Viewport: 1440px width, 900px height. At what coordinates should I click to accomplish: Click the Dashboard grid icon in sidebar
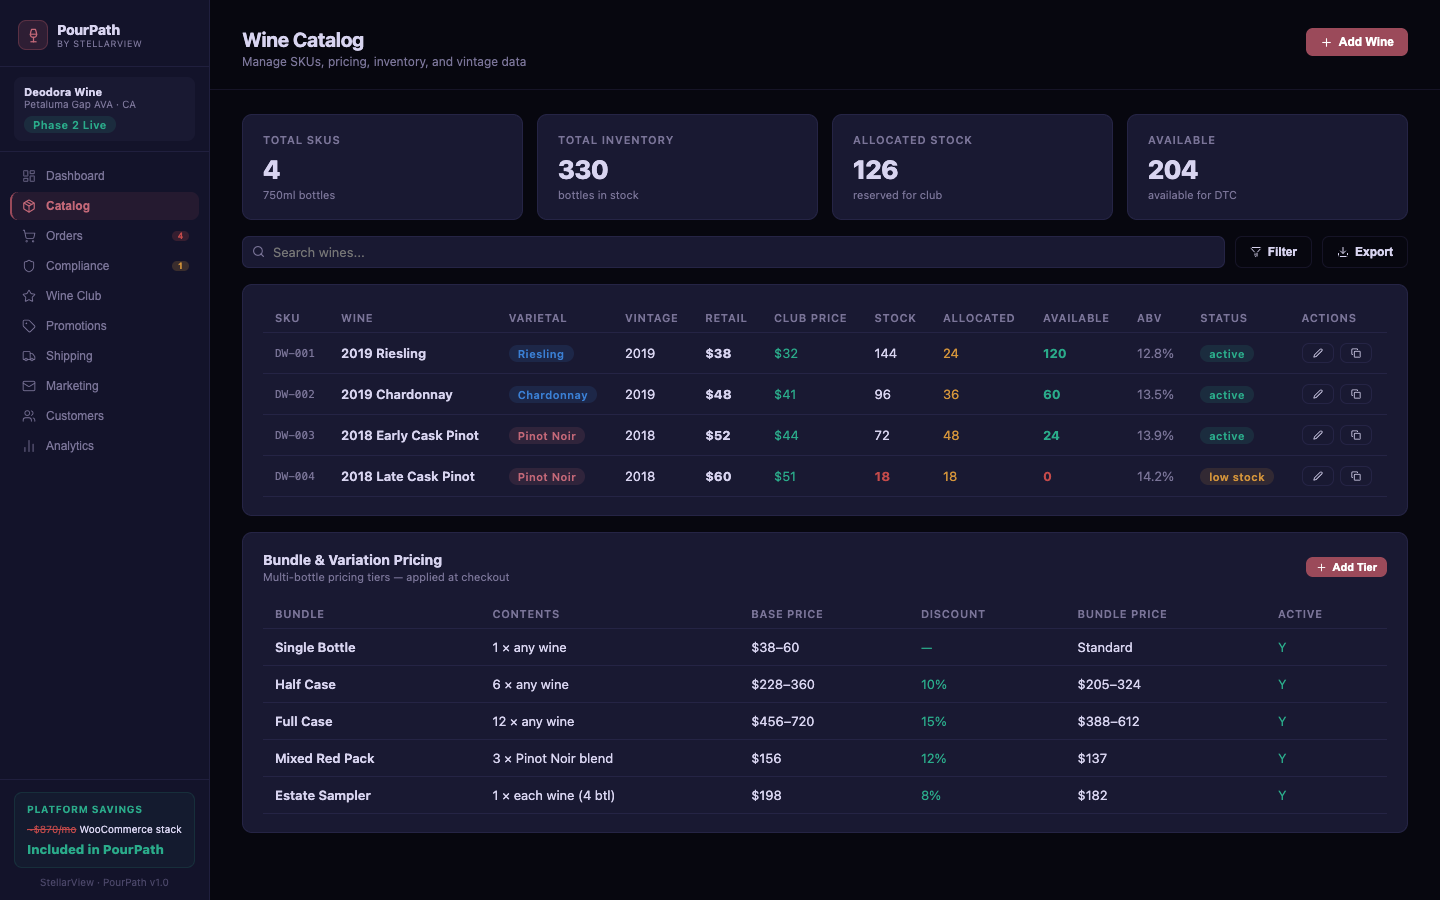pyautogui.click(x=29, y=176)
